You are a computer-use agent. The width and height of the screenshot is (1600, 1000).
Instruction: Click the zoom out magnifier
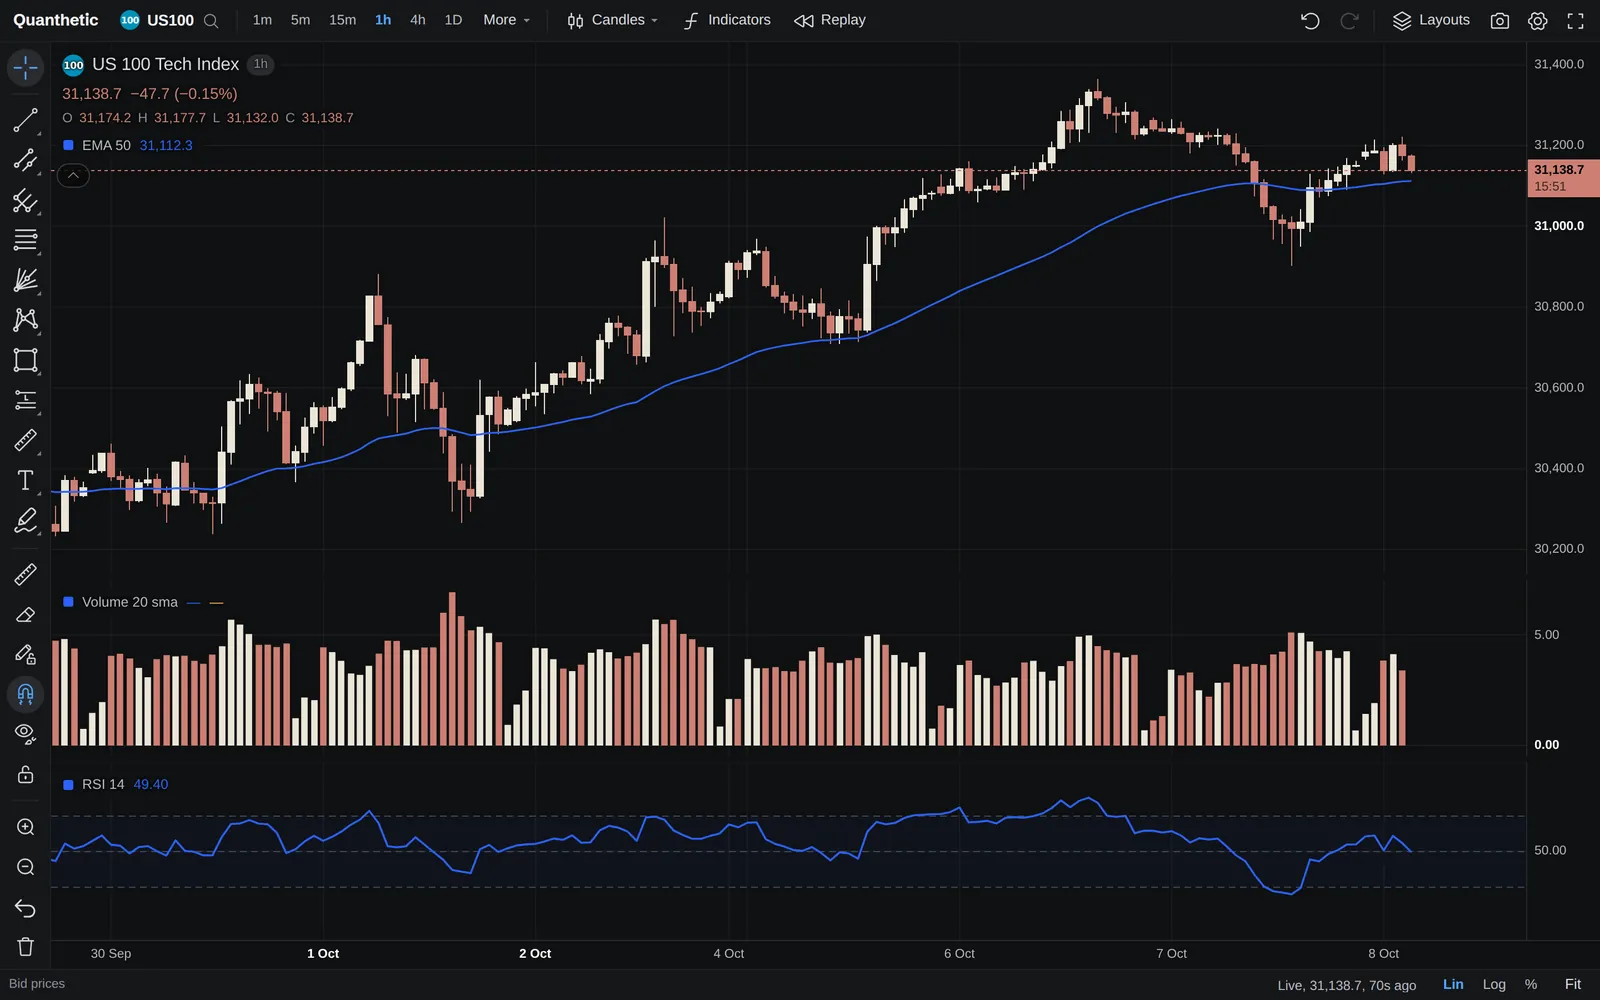(25, 867)
